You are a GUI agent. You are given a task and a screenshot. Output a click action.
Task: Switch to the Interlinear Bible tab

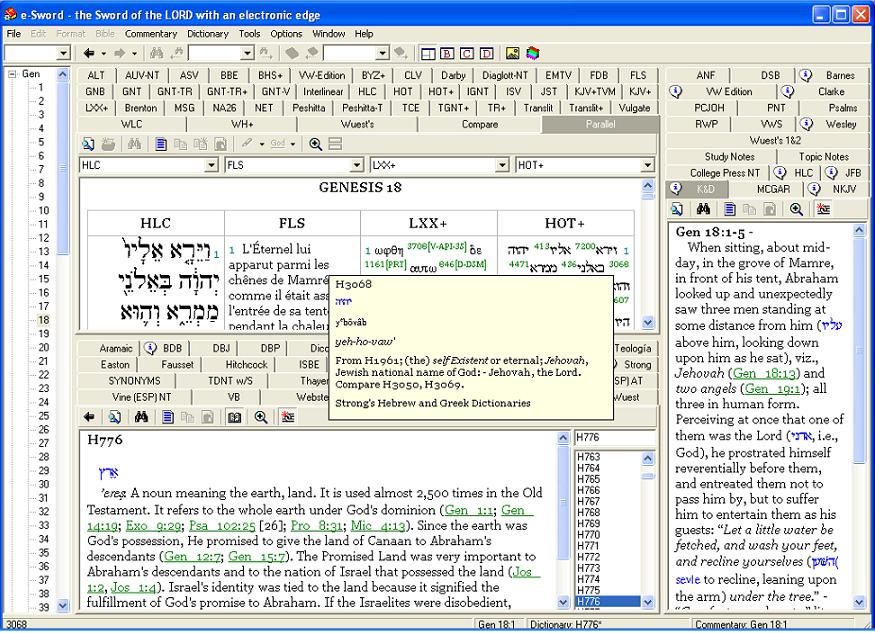323,92
